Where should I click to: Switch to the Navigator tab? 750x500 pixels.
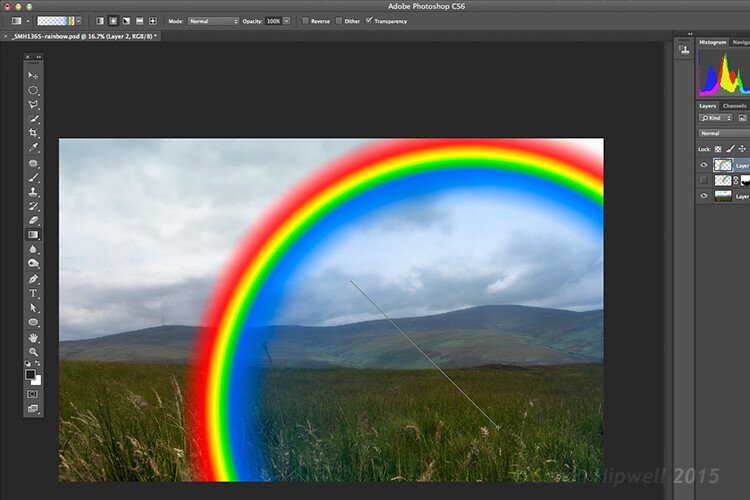point(740,42)
